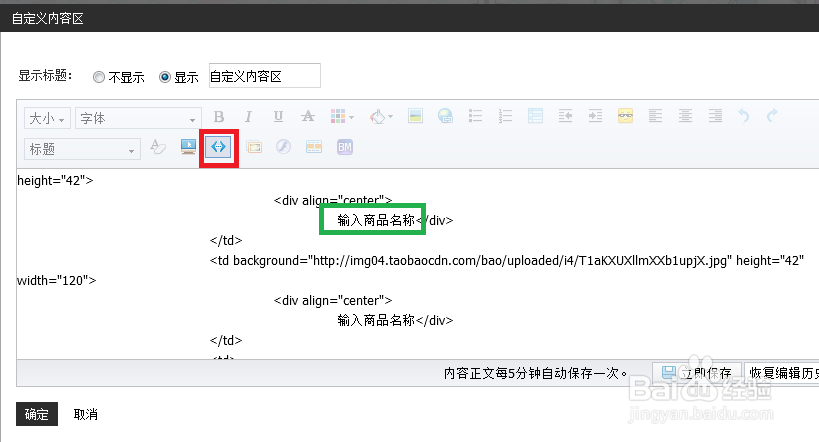This screenshot has width=819, height=442.
Task: Click the 取消 cancel button
Action: pyautogui.click(x=86, y=414)
